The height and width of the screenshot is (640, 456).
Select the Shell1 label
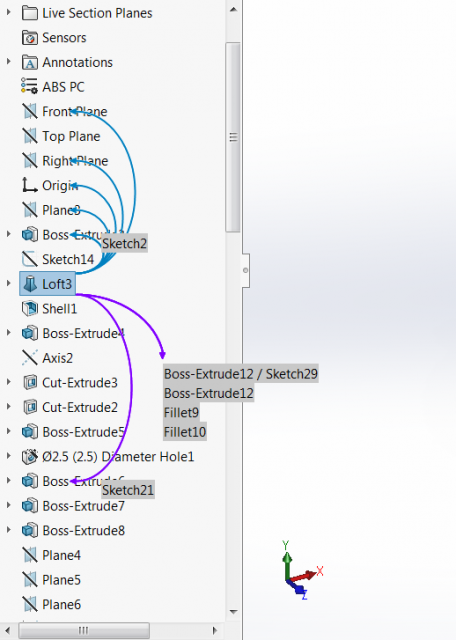coord(59,309)
